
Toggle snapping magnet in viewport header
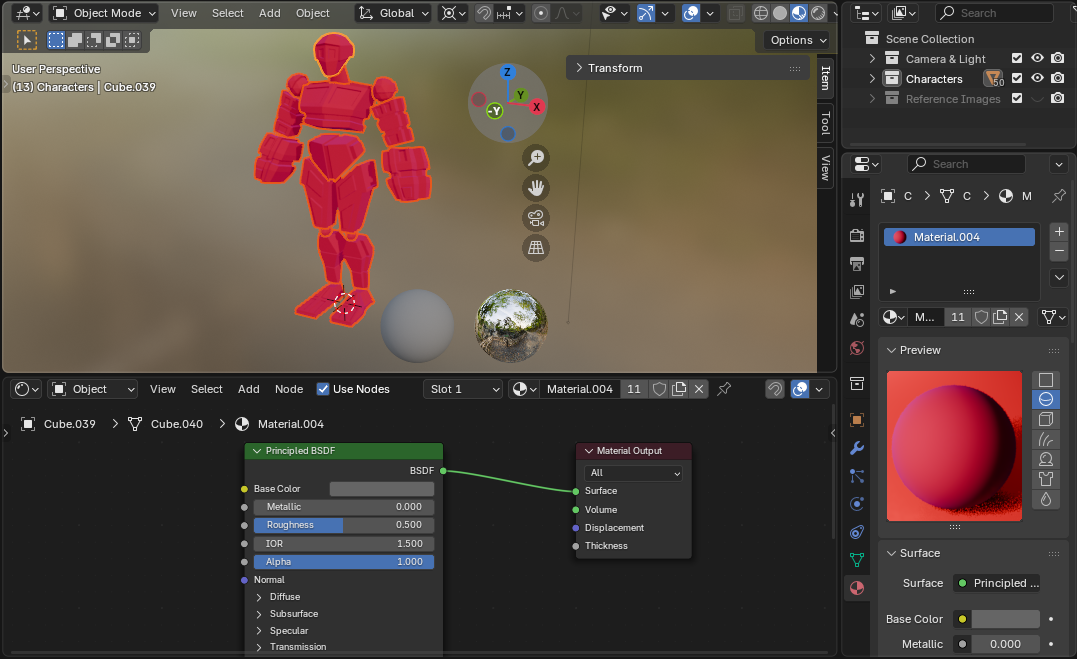coord(484,13)
